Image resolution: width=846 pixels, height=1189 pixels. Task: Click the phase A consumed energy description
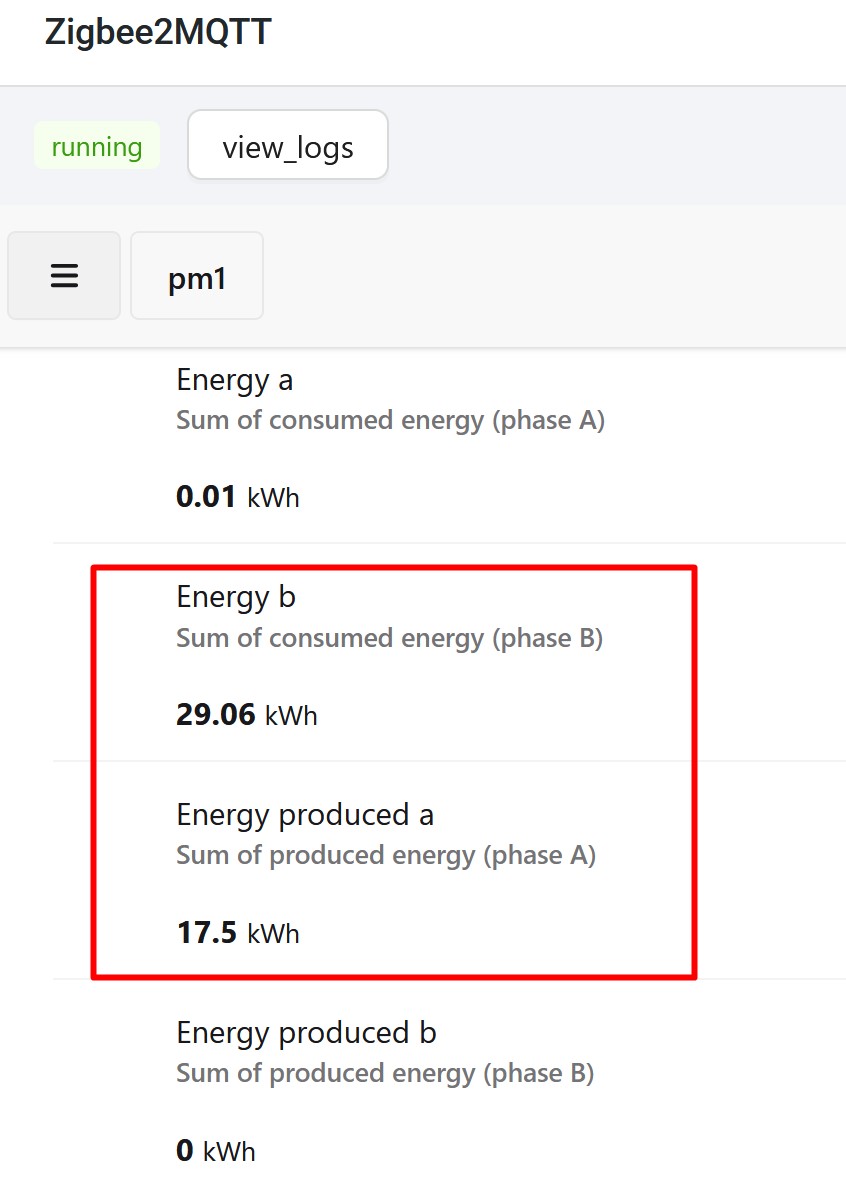coord(390,421)
